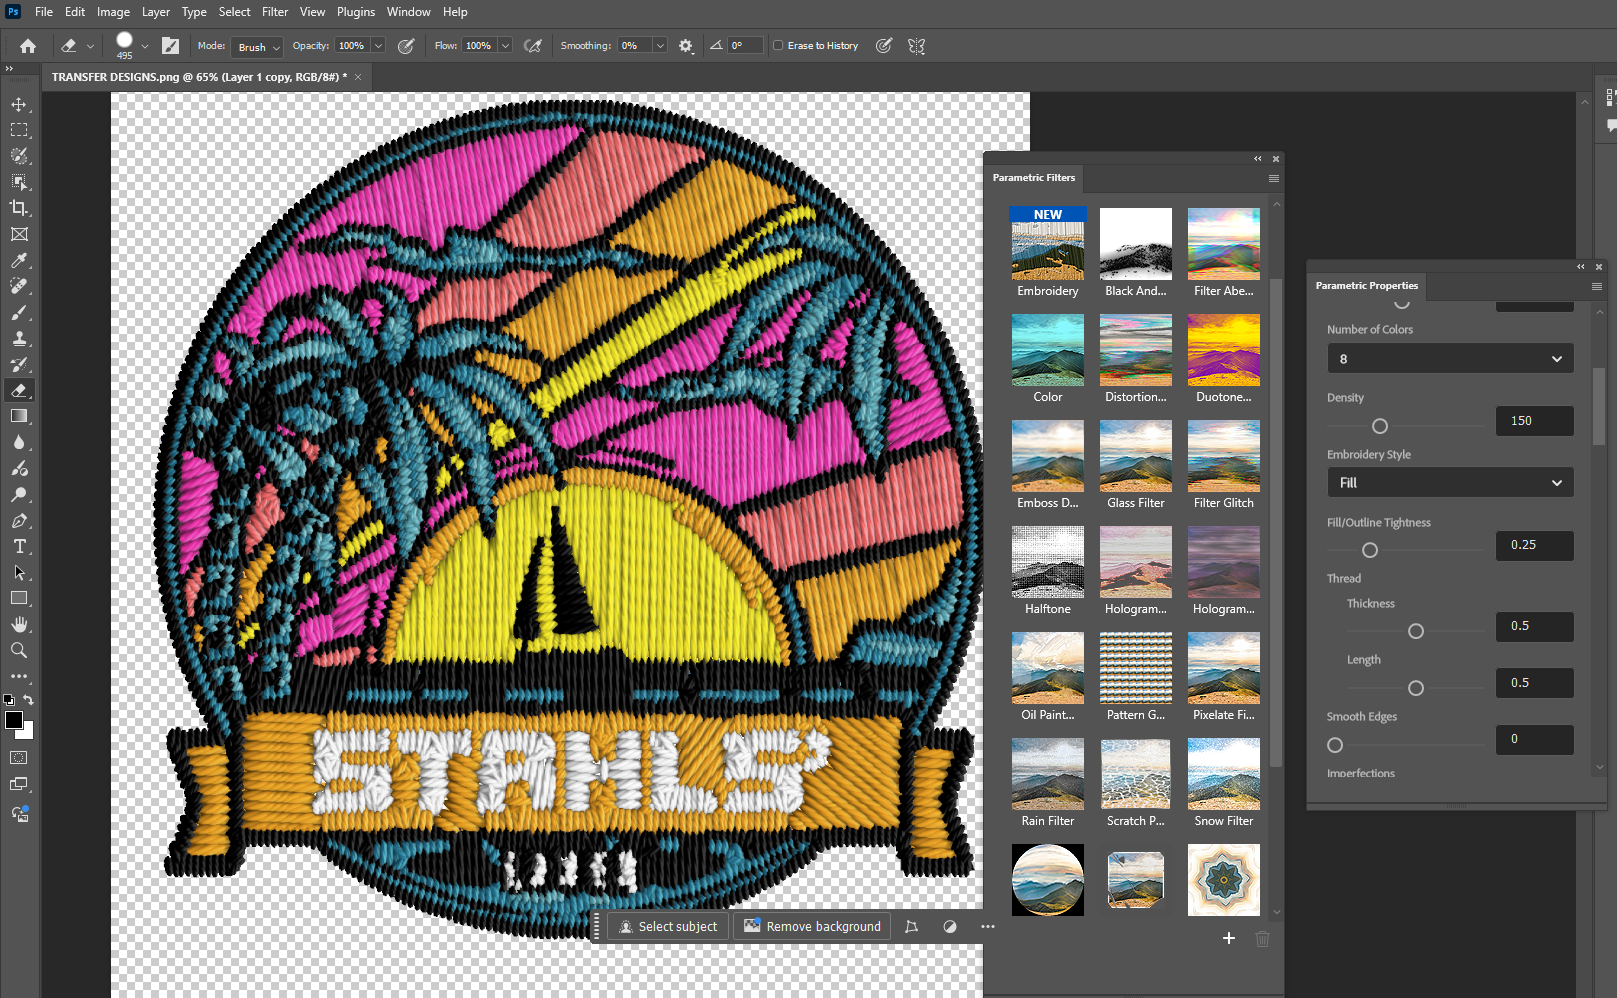This screenshot has height=998, width=1617.
Task: Open the File menu
Action: click(44, 12)
